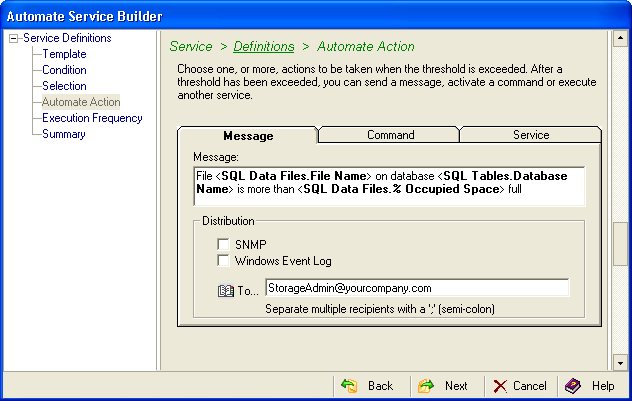Click the Cancel button label
Image resolution: width=632 pixels, height=401 pixels.
[530, 386]
